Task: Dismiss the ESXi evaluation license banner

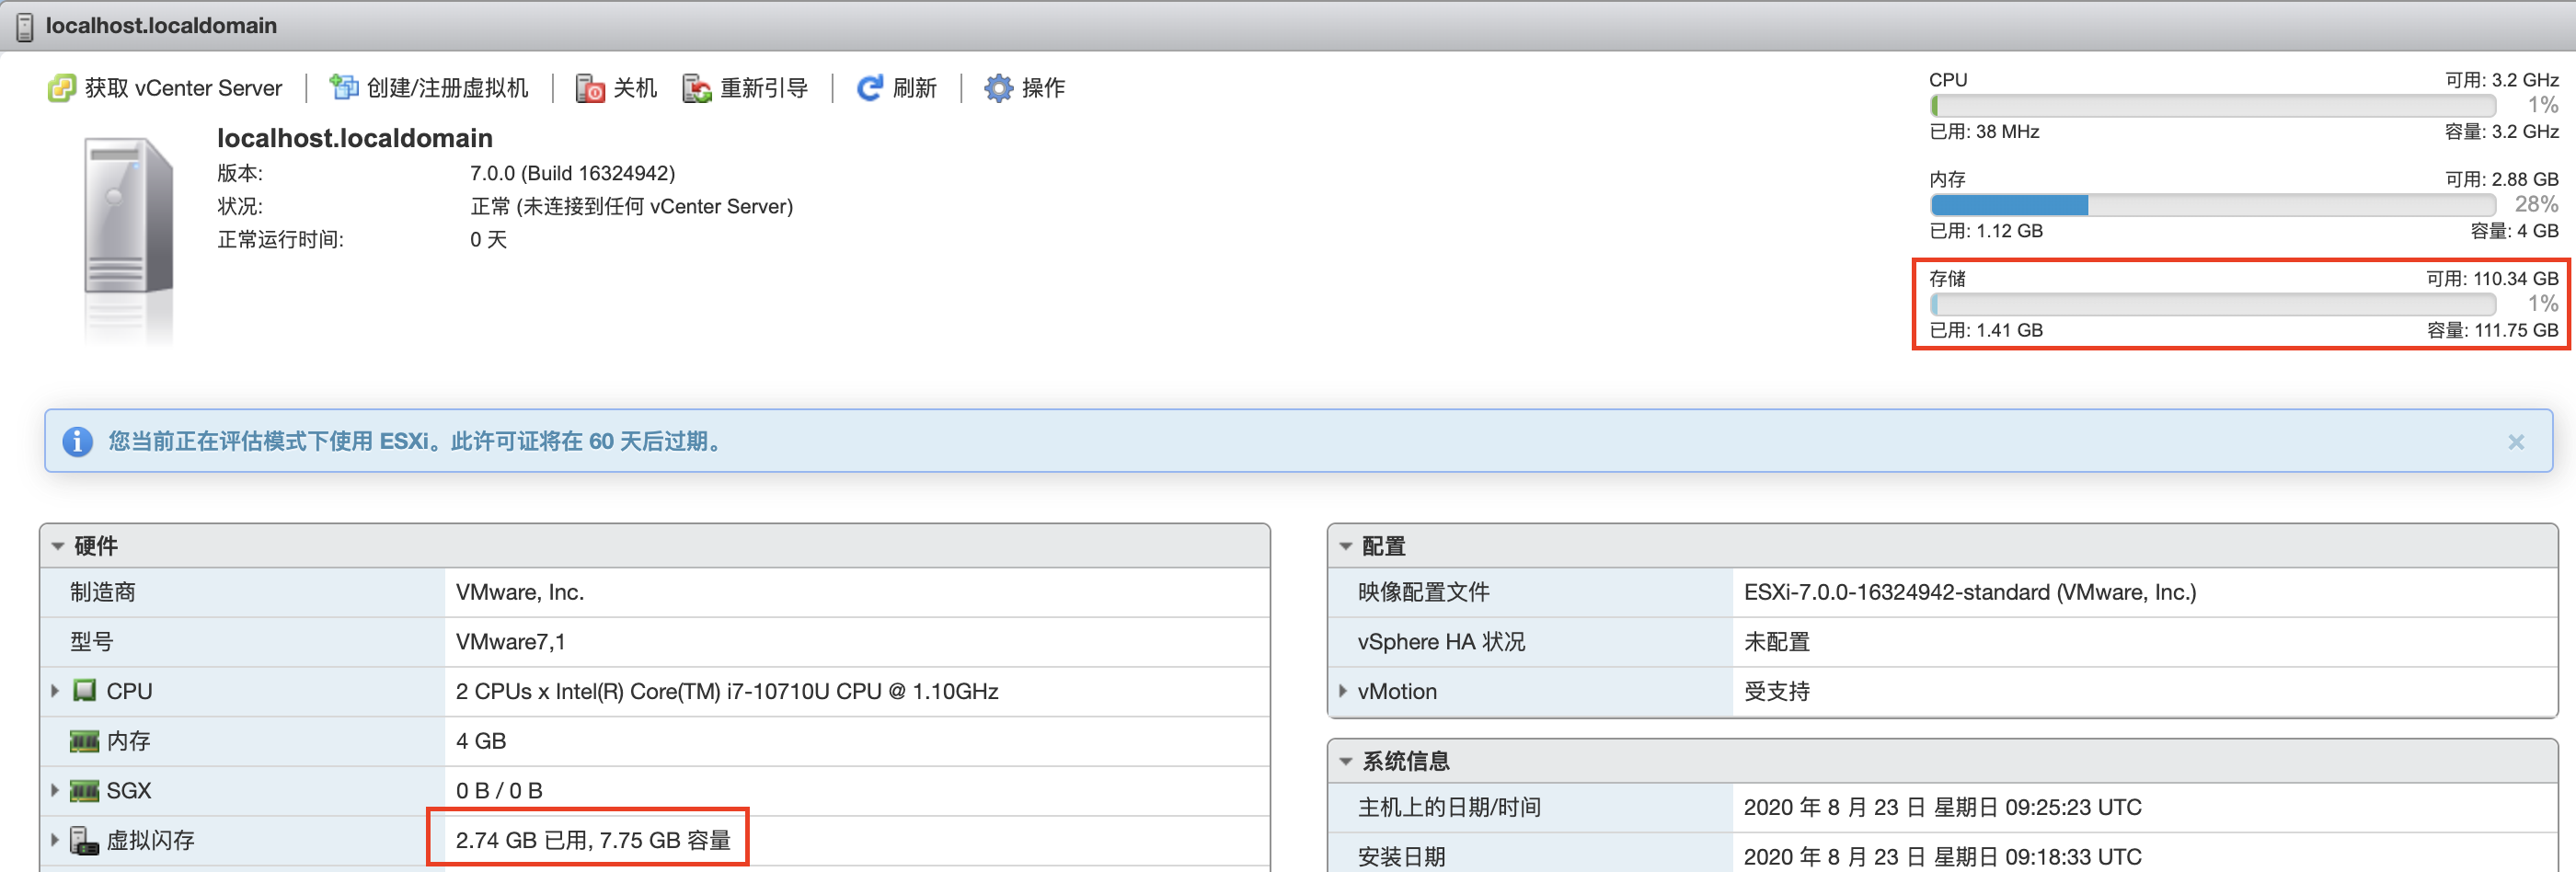Action: 2516,442
